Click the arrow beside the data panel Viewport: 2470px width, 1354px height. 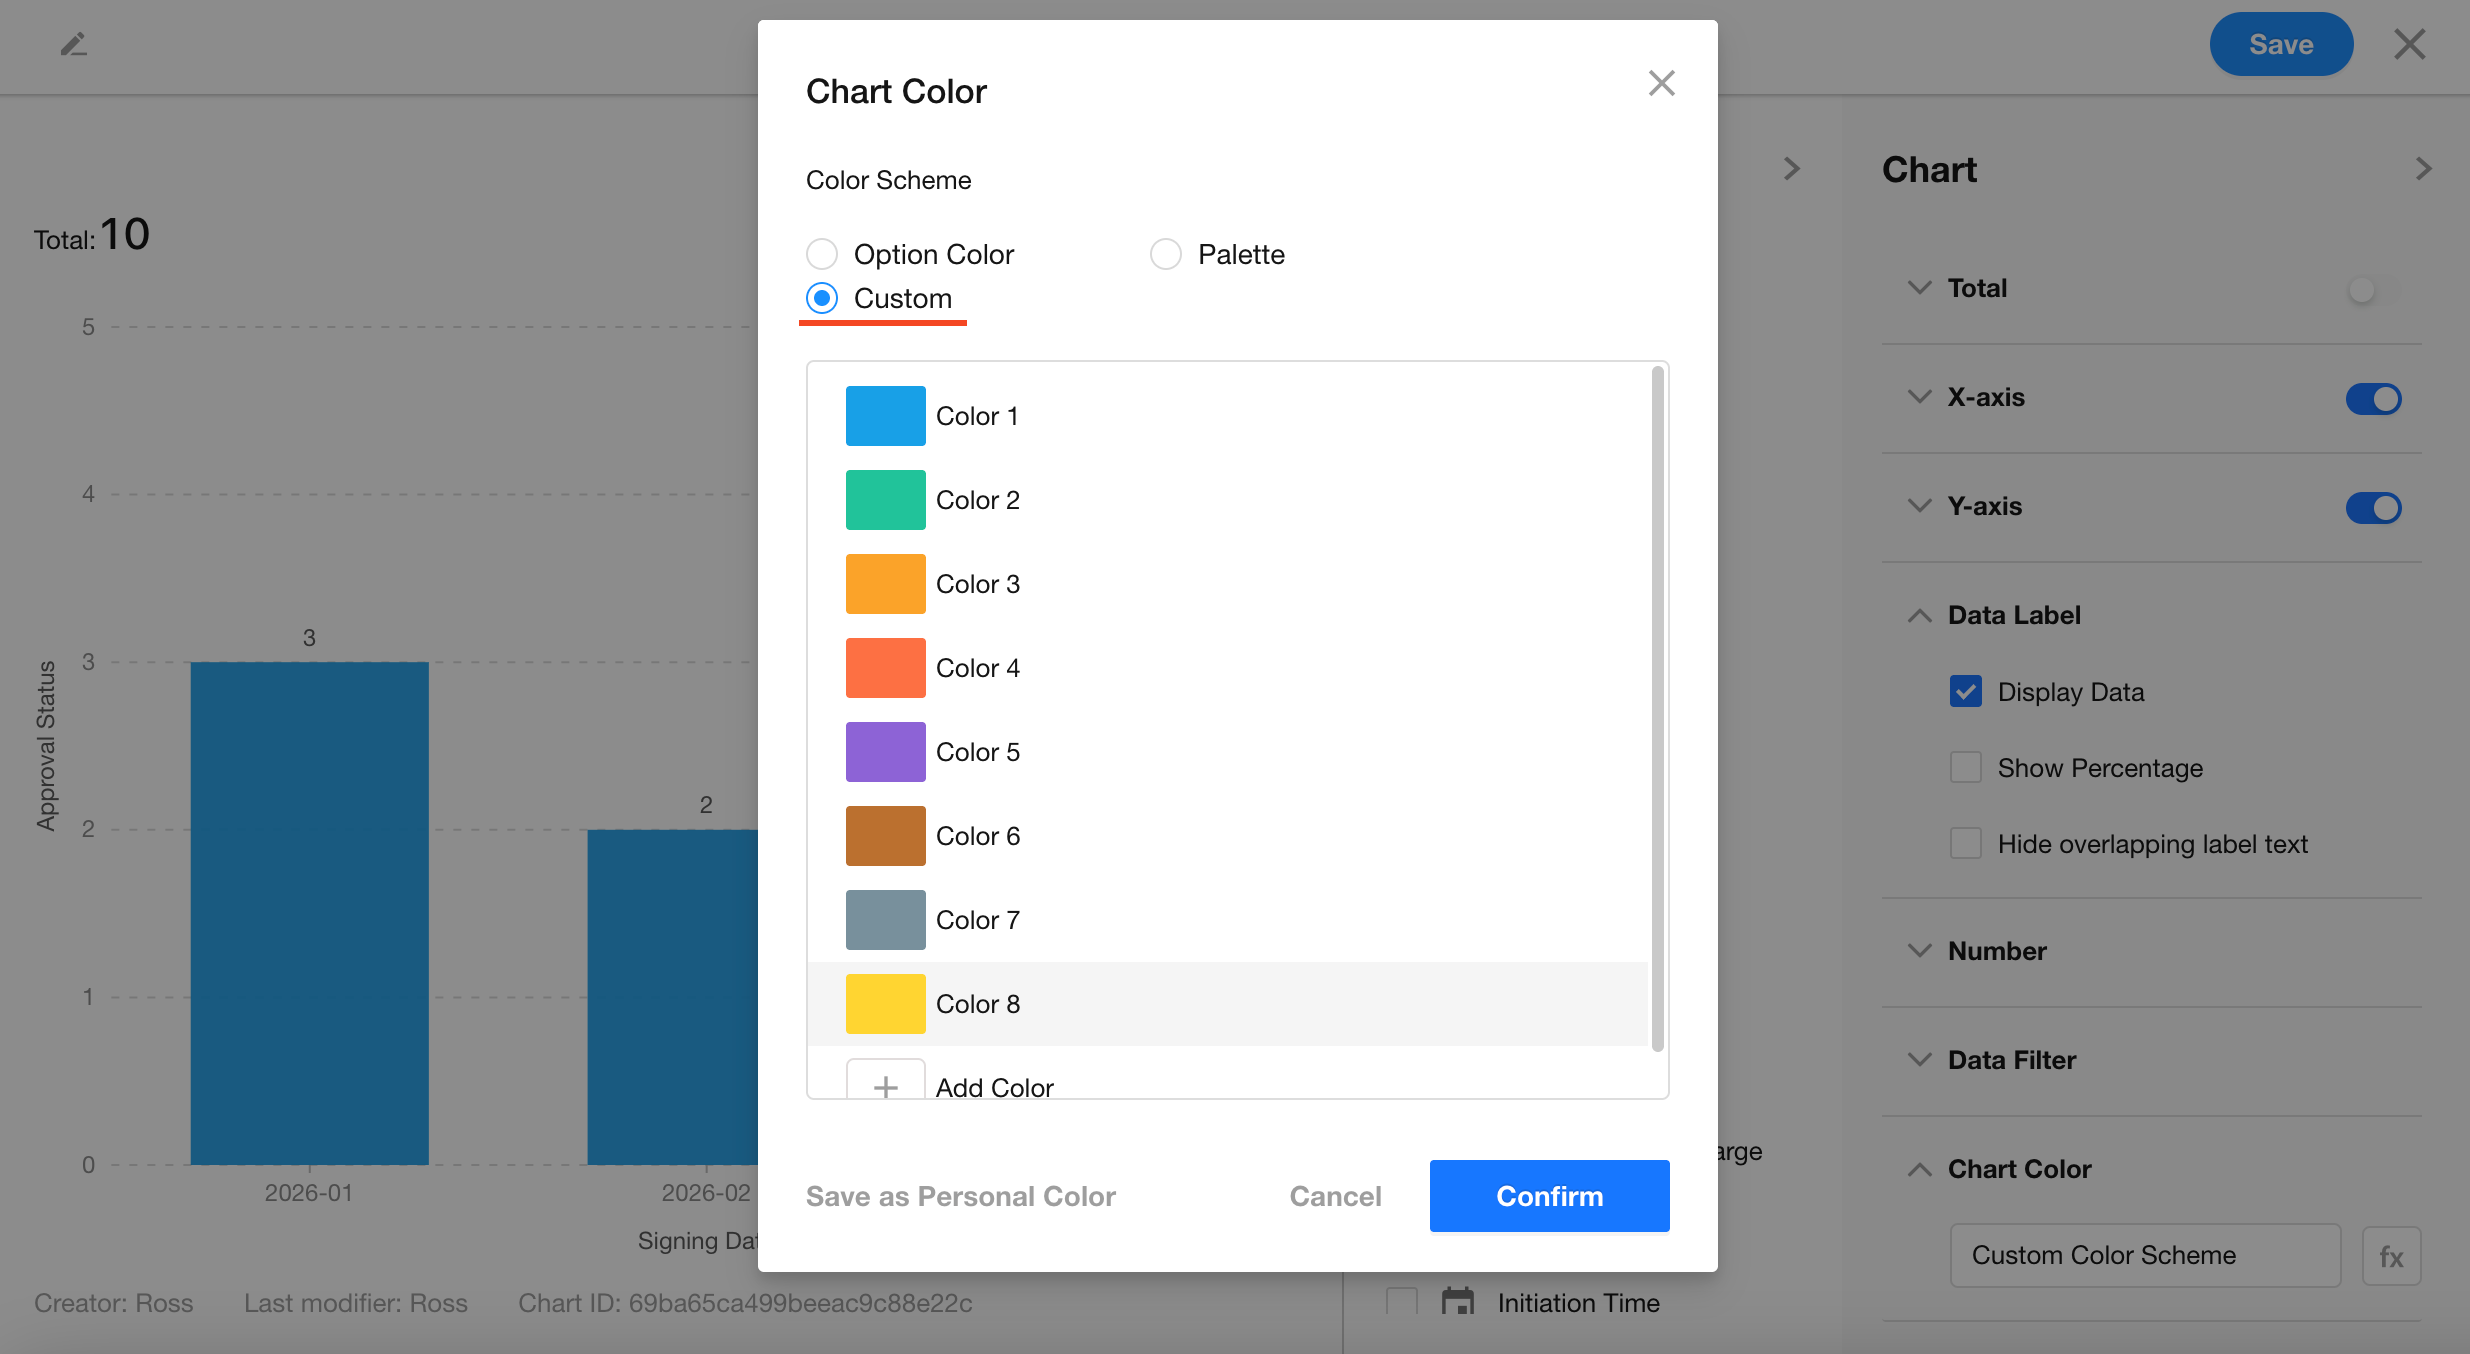click(1791, 169)
